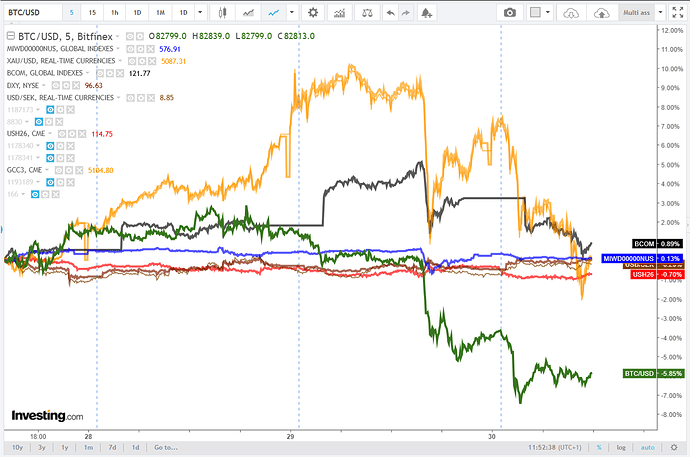This screenshot has height=457, width=690.
Task: Redo last chart action
Action: (x=405, y=13)
